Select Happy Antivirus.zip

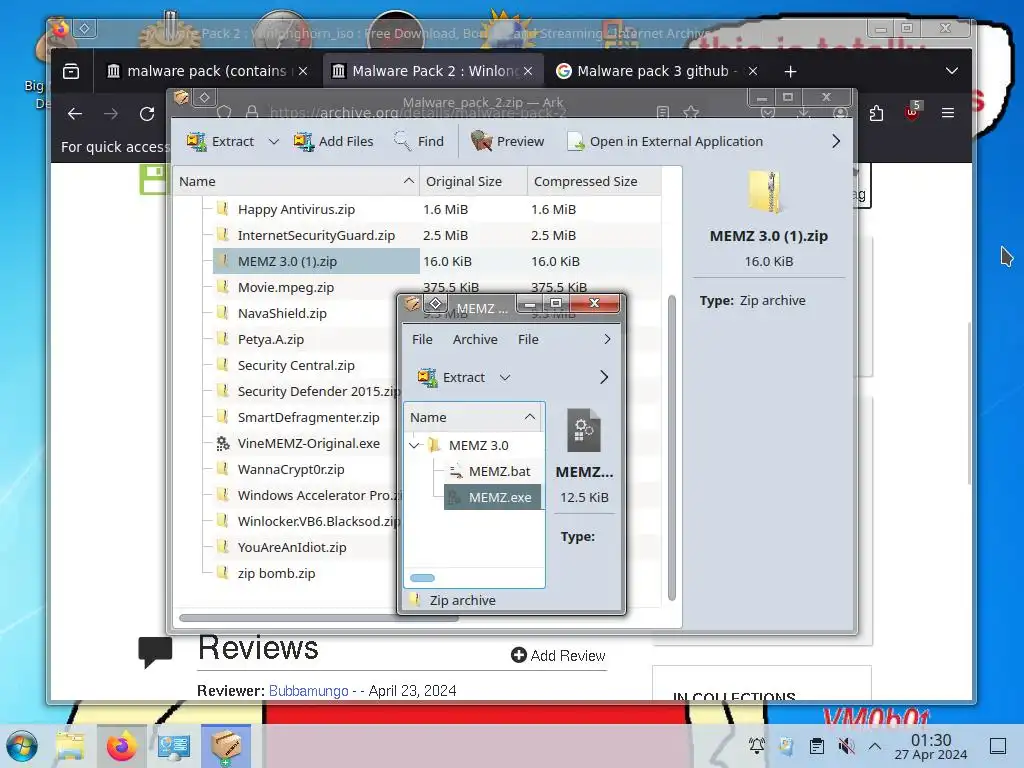pos(296,209)
